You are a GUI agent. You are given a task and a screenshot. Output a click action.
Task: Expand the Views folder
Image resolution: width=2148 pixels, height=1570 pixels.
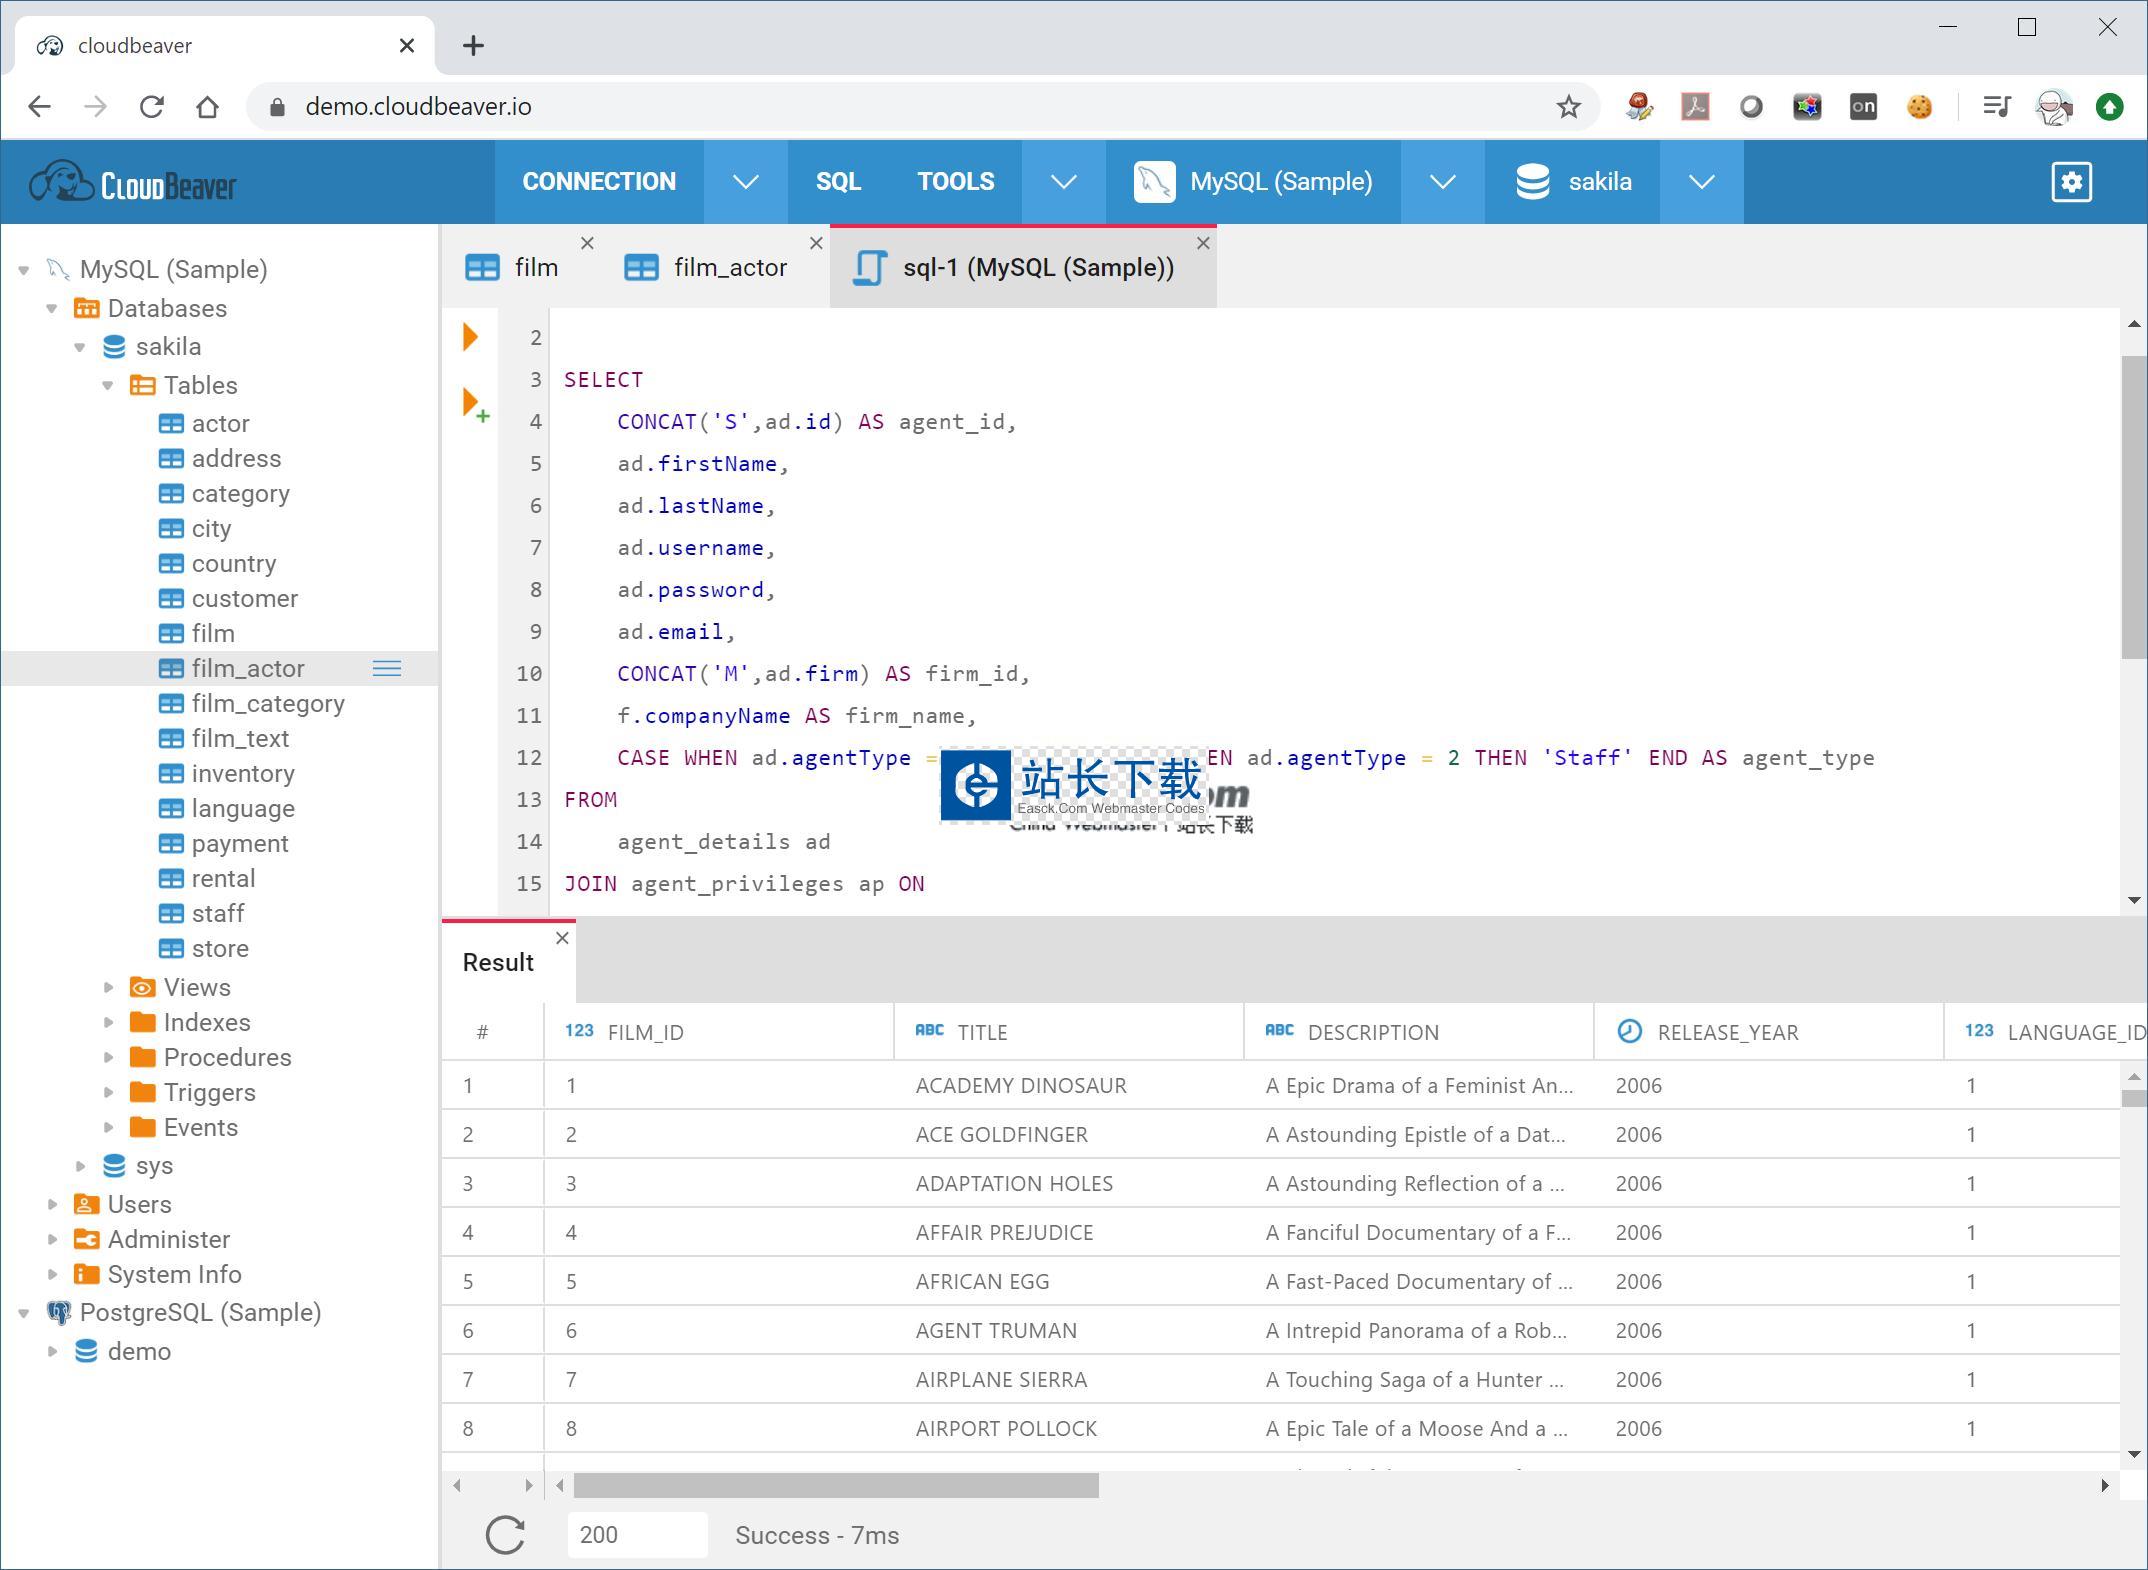pos(108,988)
